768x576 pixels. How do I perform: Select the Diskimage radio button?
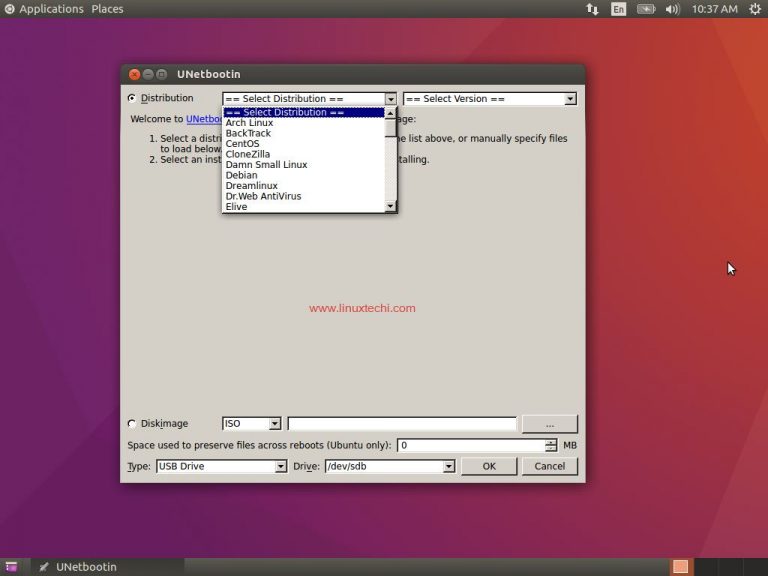coord(132,423)
